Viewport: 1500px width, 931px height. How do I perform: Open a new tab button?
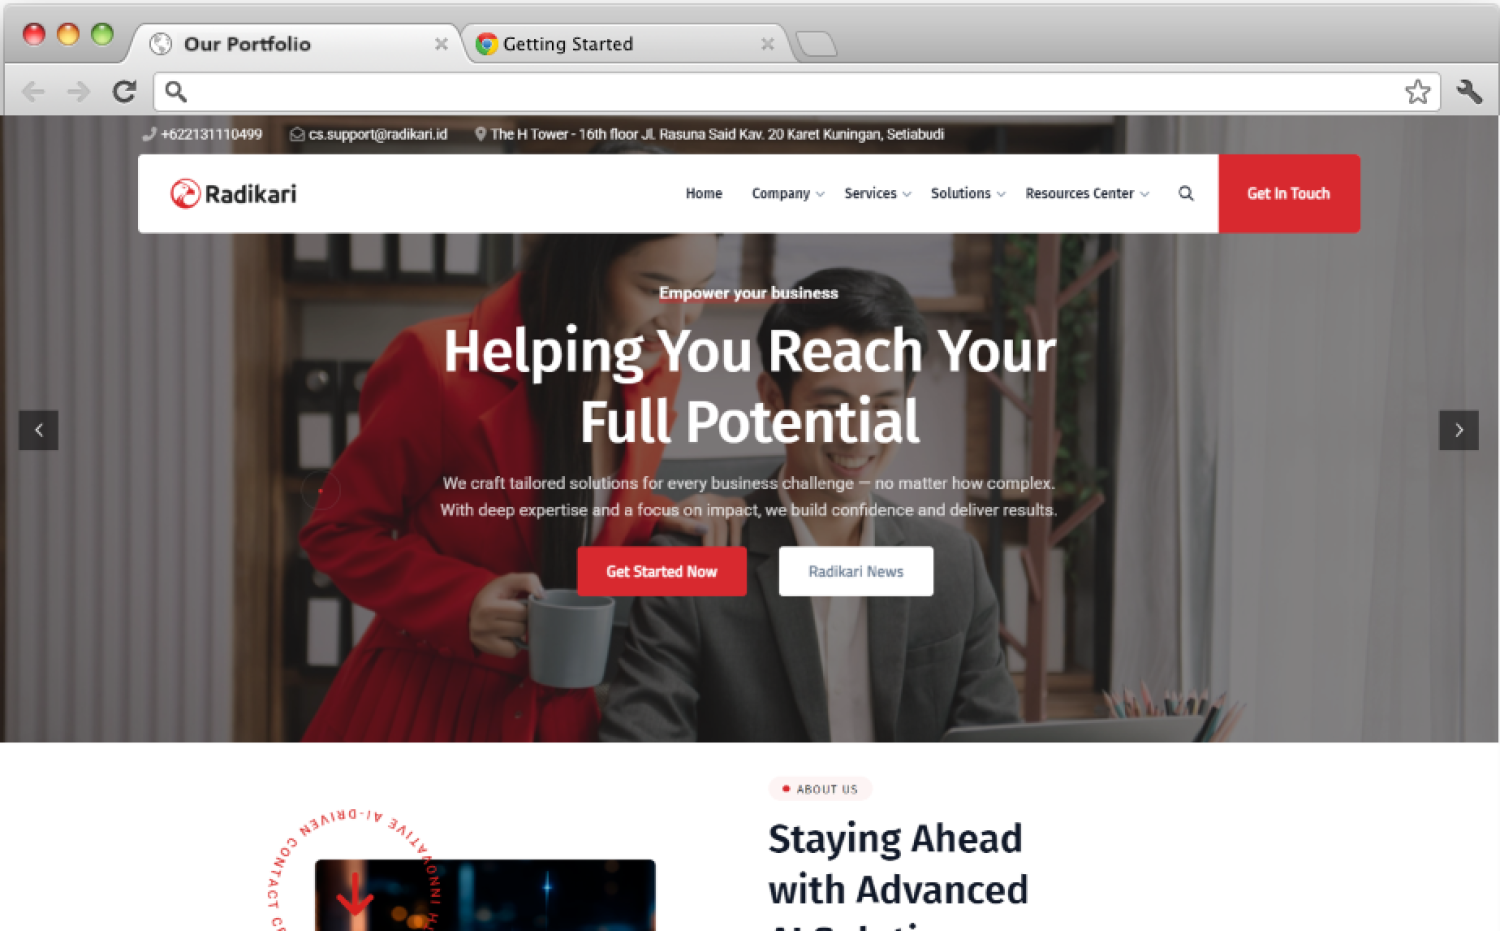click(x=816, y=44)
